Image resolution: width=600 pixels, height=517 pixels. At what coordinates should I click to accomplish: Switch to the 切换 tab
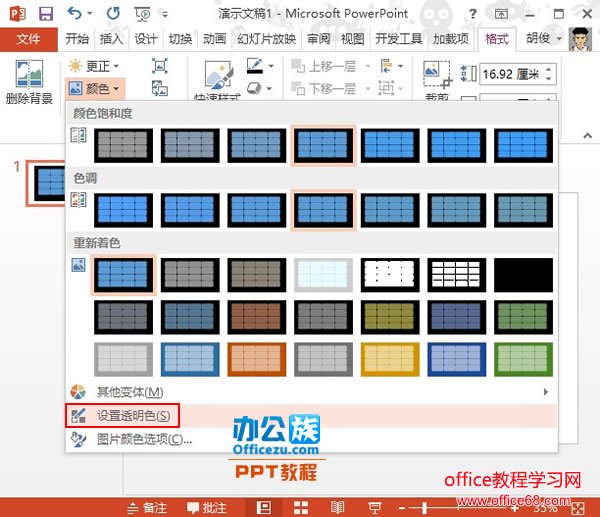tap(180, 39)
